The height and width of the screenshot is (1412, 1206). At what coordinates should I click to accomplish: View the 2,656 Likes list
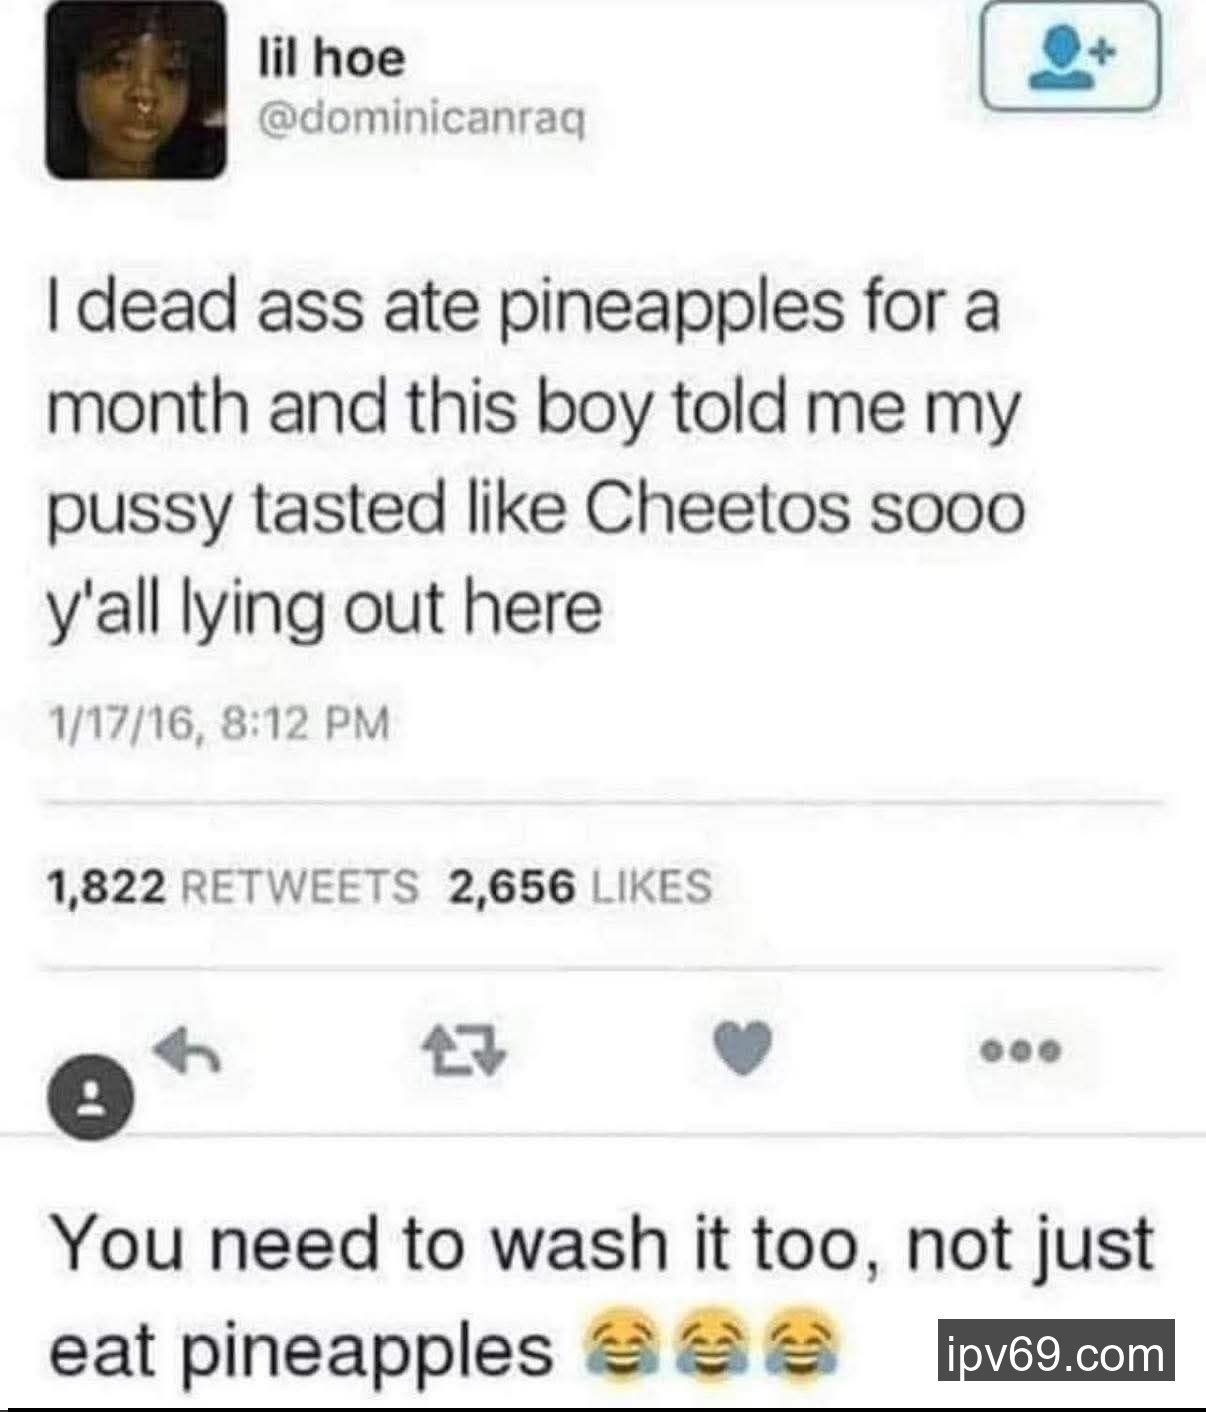click(580, 886)
